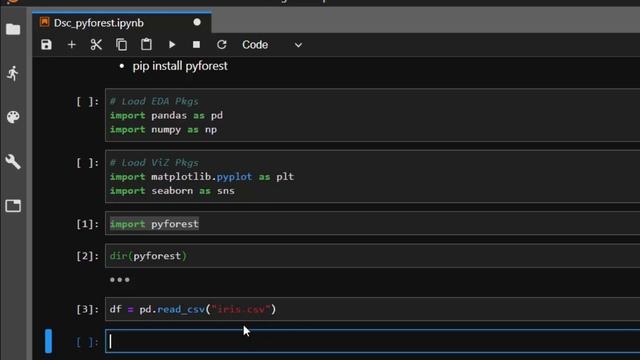The image size is (640, 360).
Task: Save the notebook with the floppy disk icon
Action: coord(47,44)
